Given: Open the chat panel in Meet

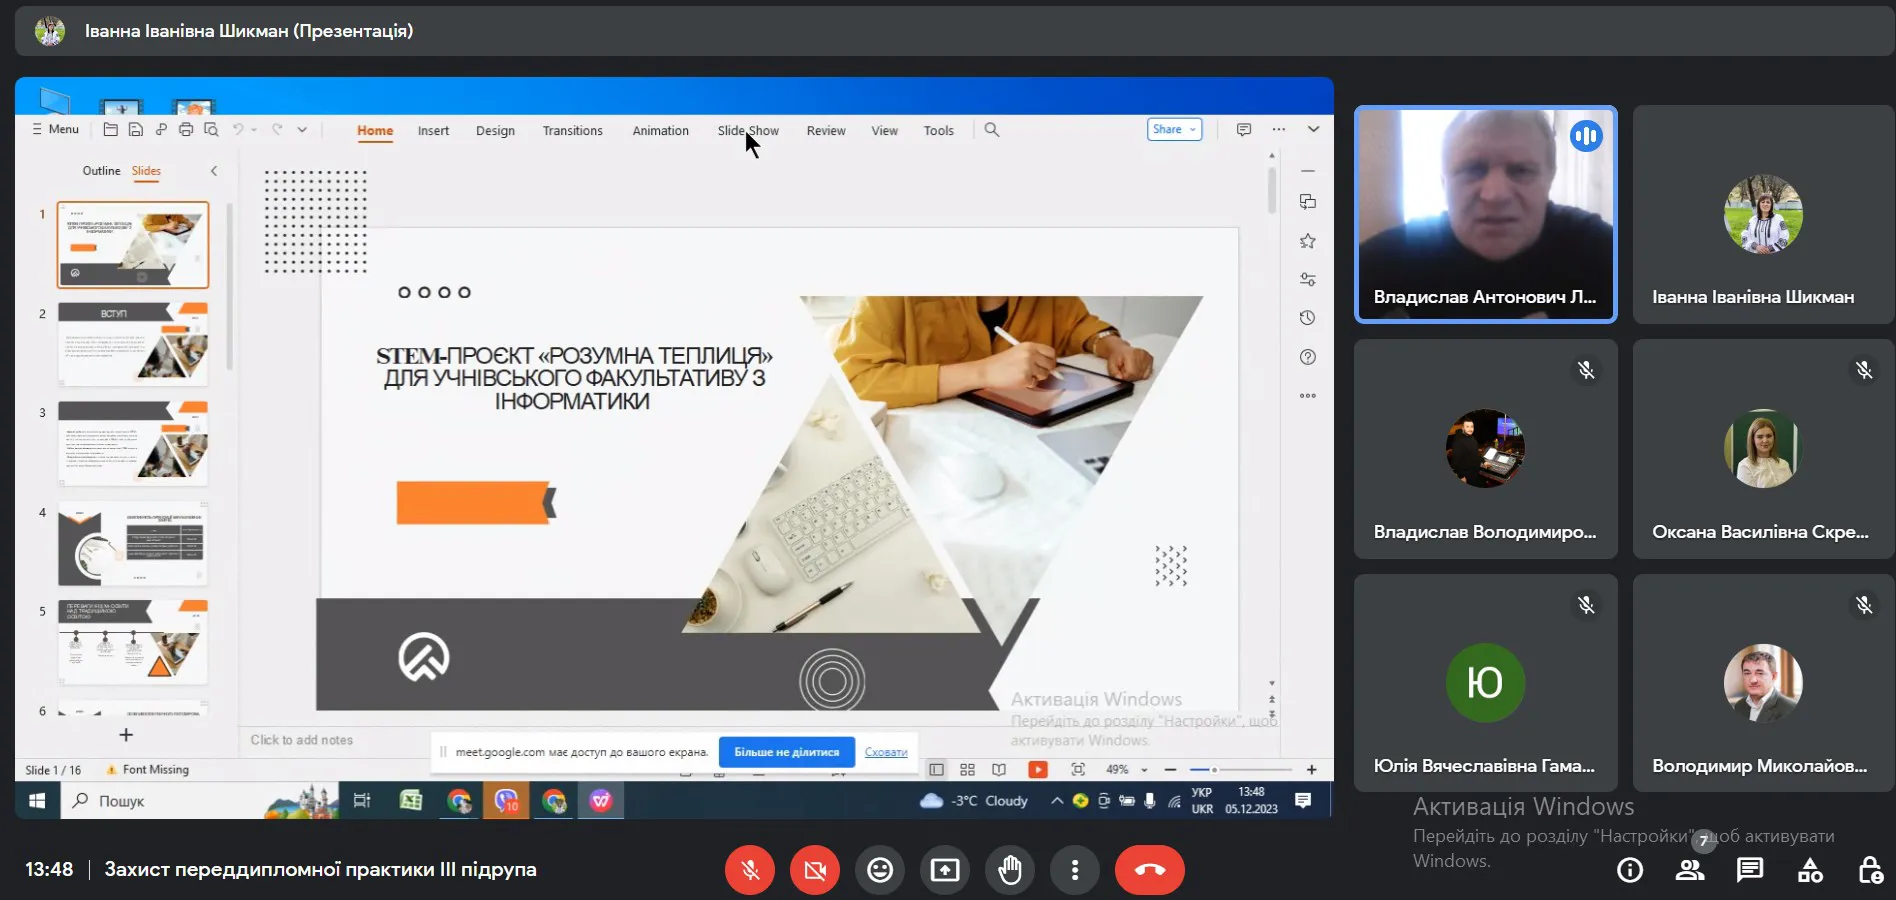Looking at the screenshot, I should [x=1750, y=870].
